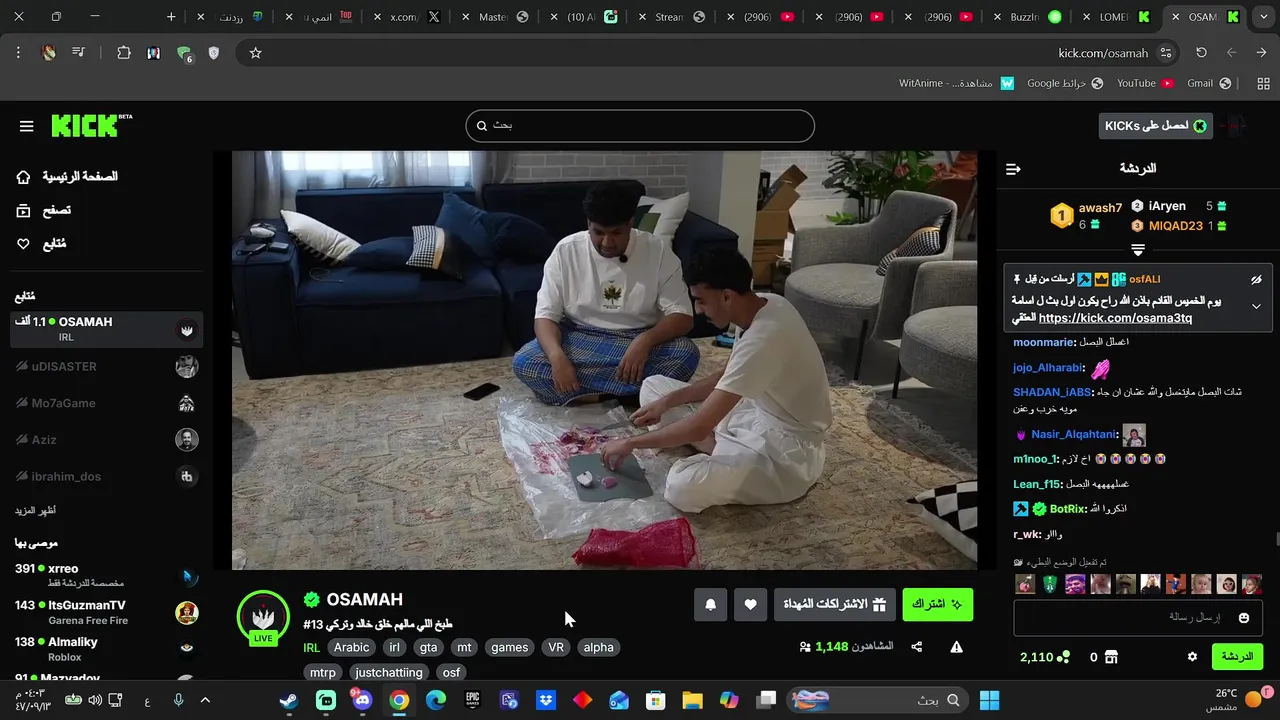The image size is (1280, 720).
Task: Open Steam from the taskbar
Action: 288,700
